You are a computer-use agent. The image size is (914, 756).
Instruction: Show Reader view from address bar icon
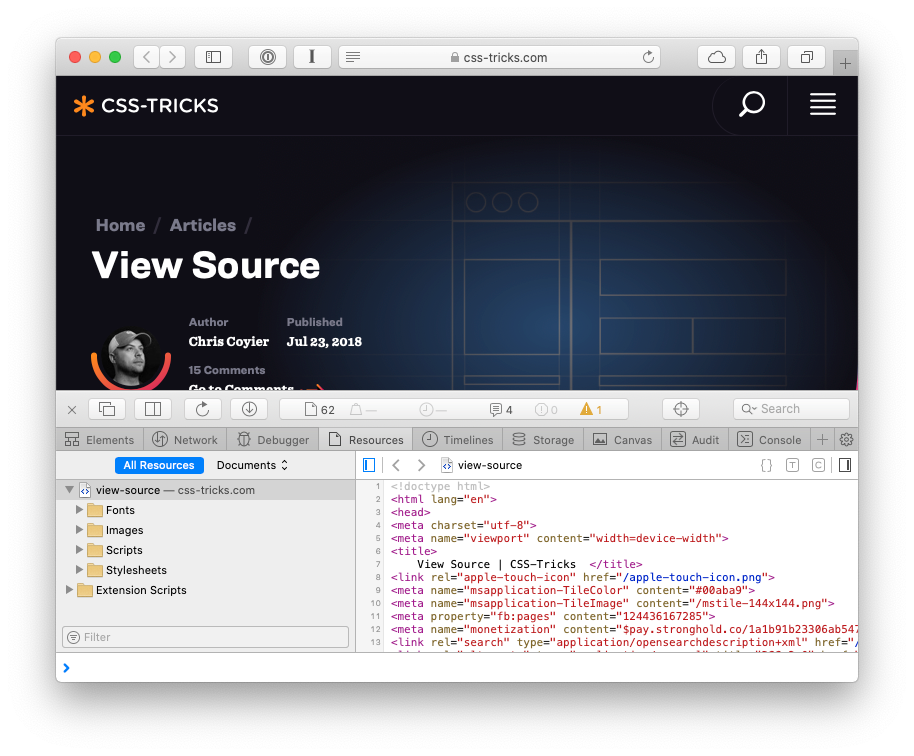353,57
